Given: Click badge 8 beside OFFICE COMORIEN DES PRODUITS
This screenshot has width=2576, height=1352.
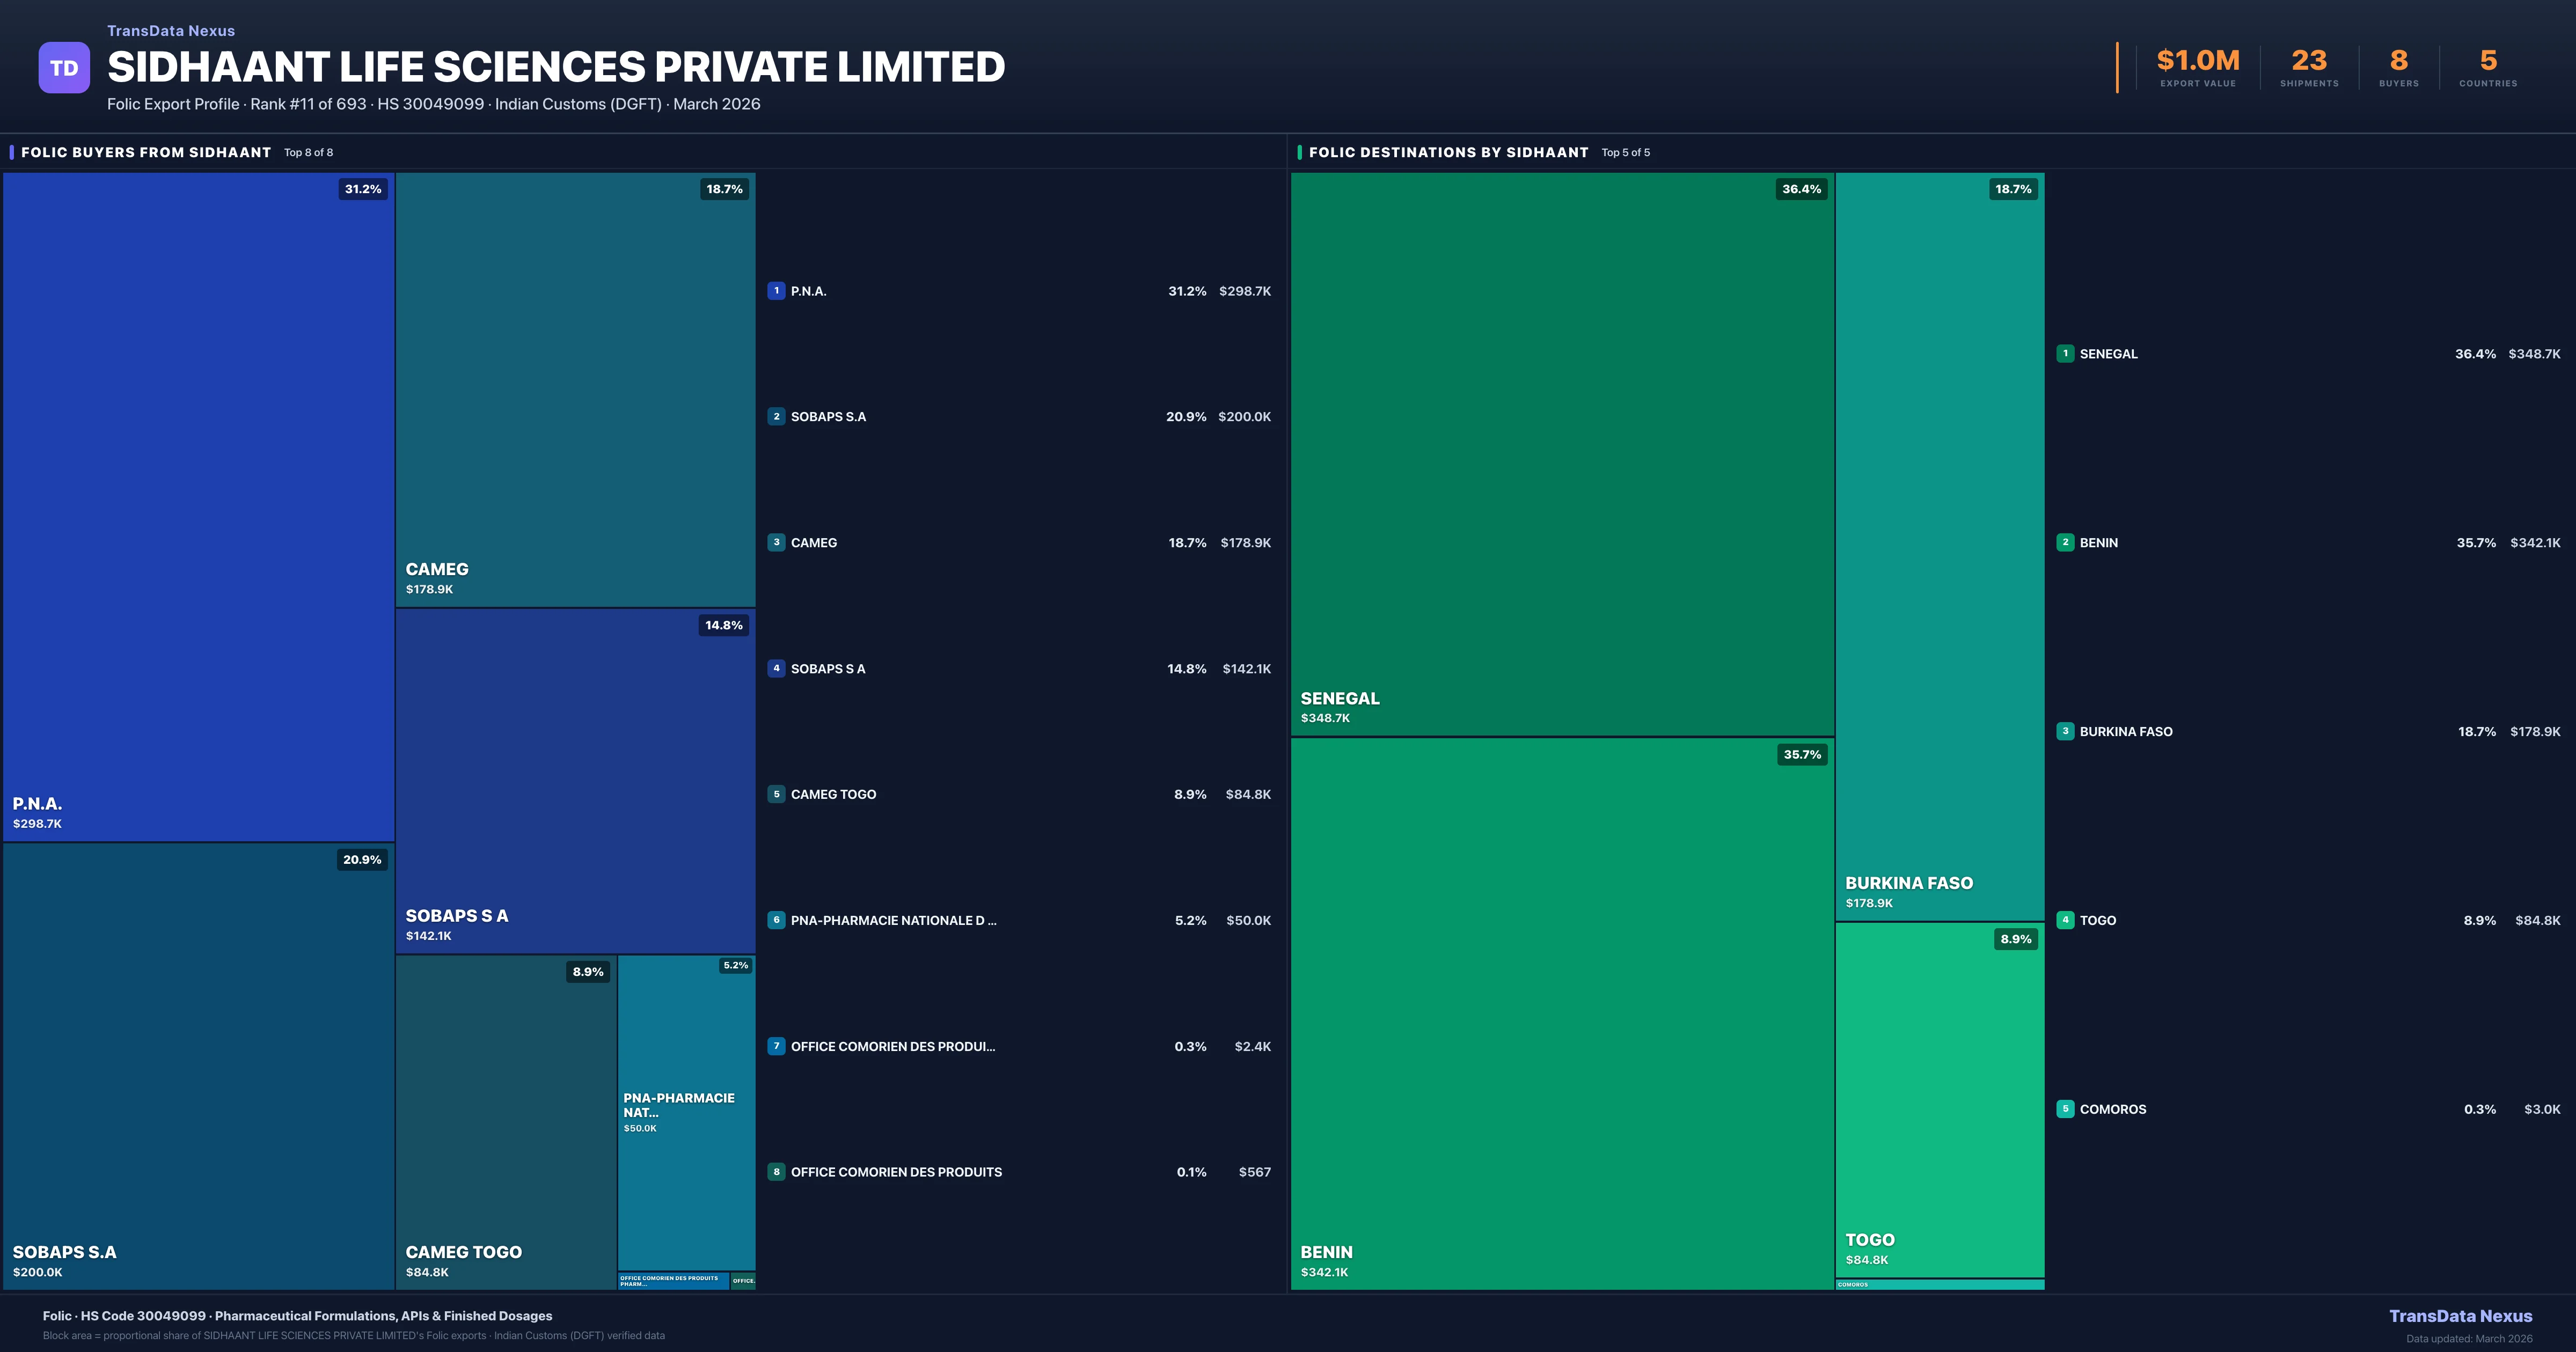Looking at the screenshot, I should (x=777, y=1171).
